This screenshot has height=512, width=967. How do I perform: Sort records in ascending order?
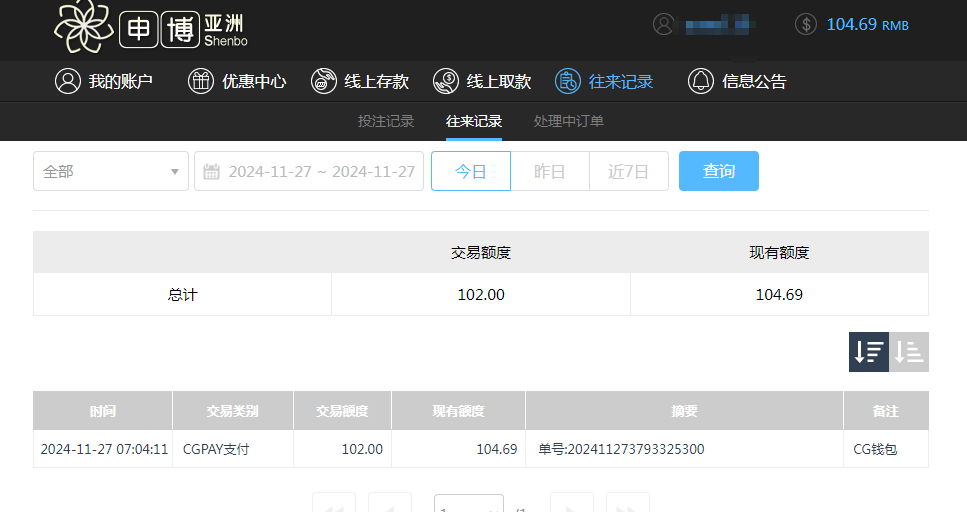(909, 352)
